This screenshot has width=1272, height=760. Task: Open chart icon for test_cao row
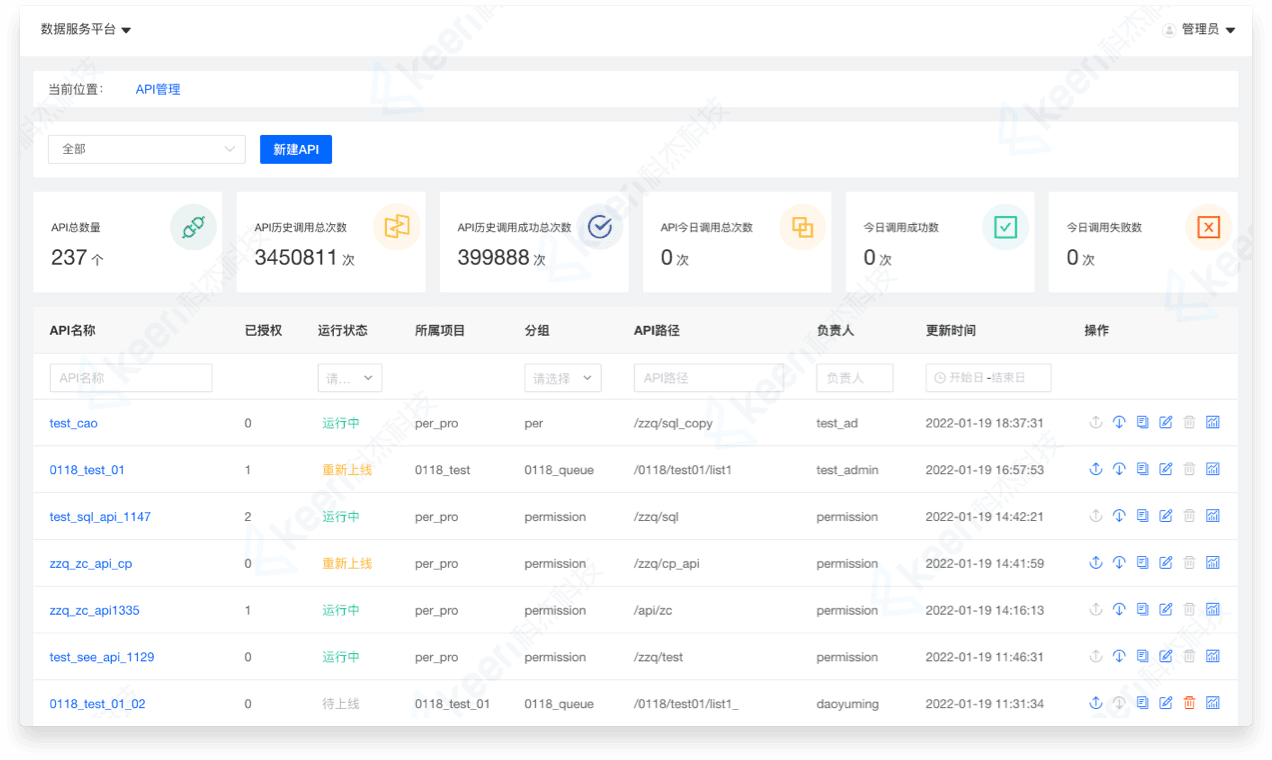(1212, 423)
